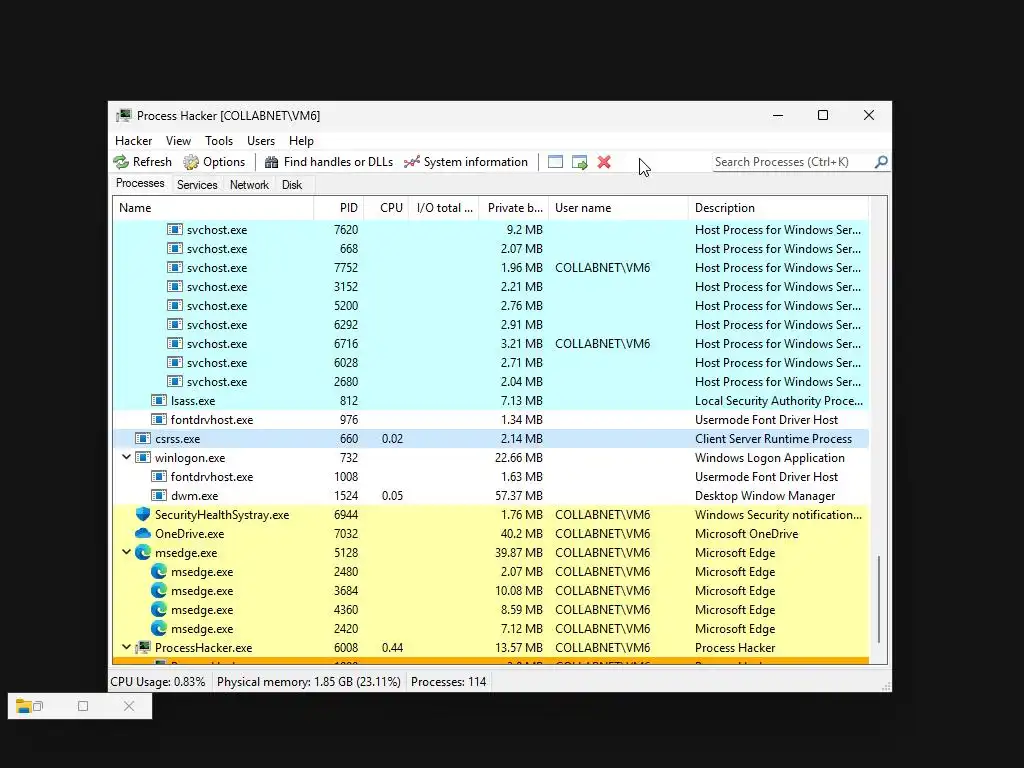Open the View menu
The width and height of the screenshot is (1024, 768).
point(178,141)
